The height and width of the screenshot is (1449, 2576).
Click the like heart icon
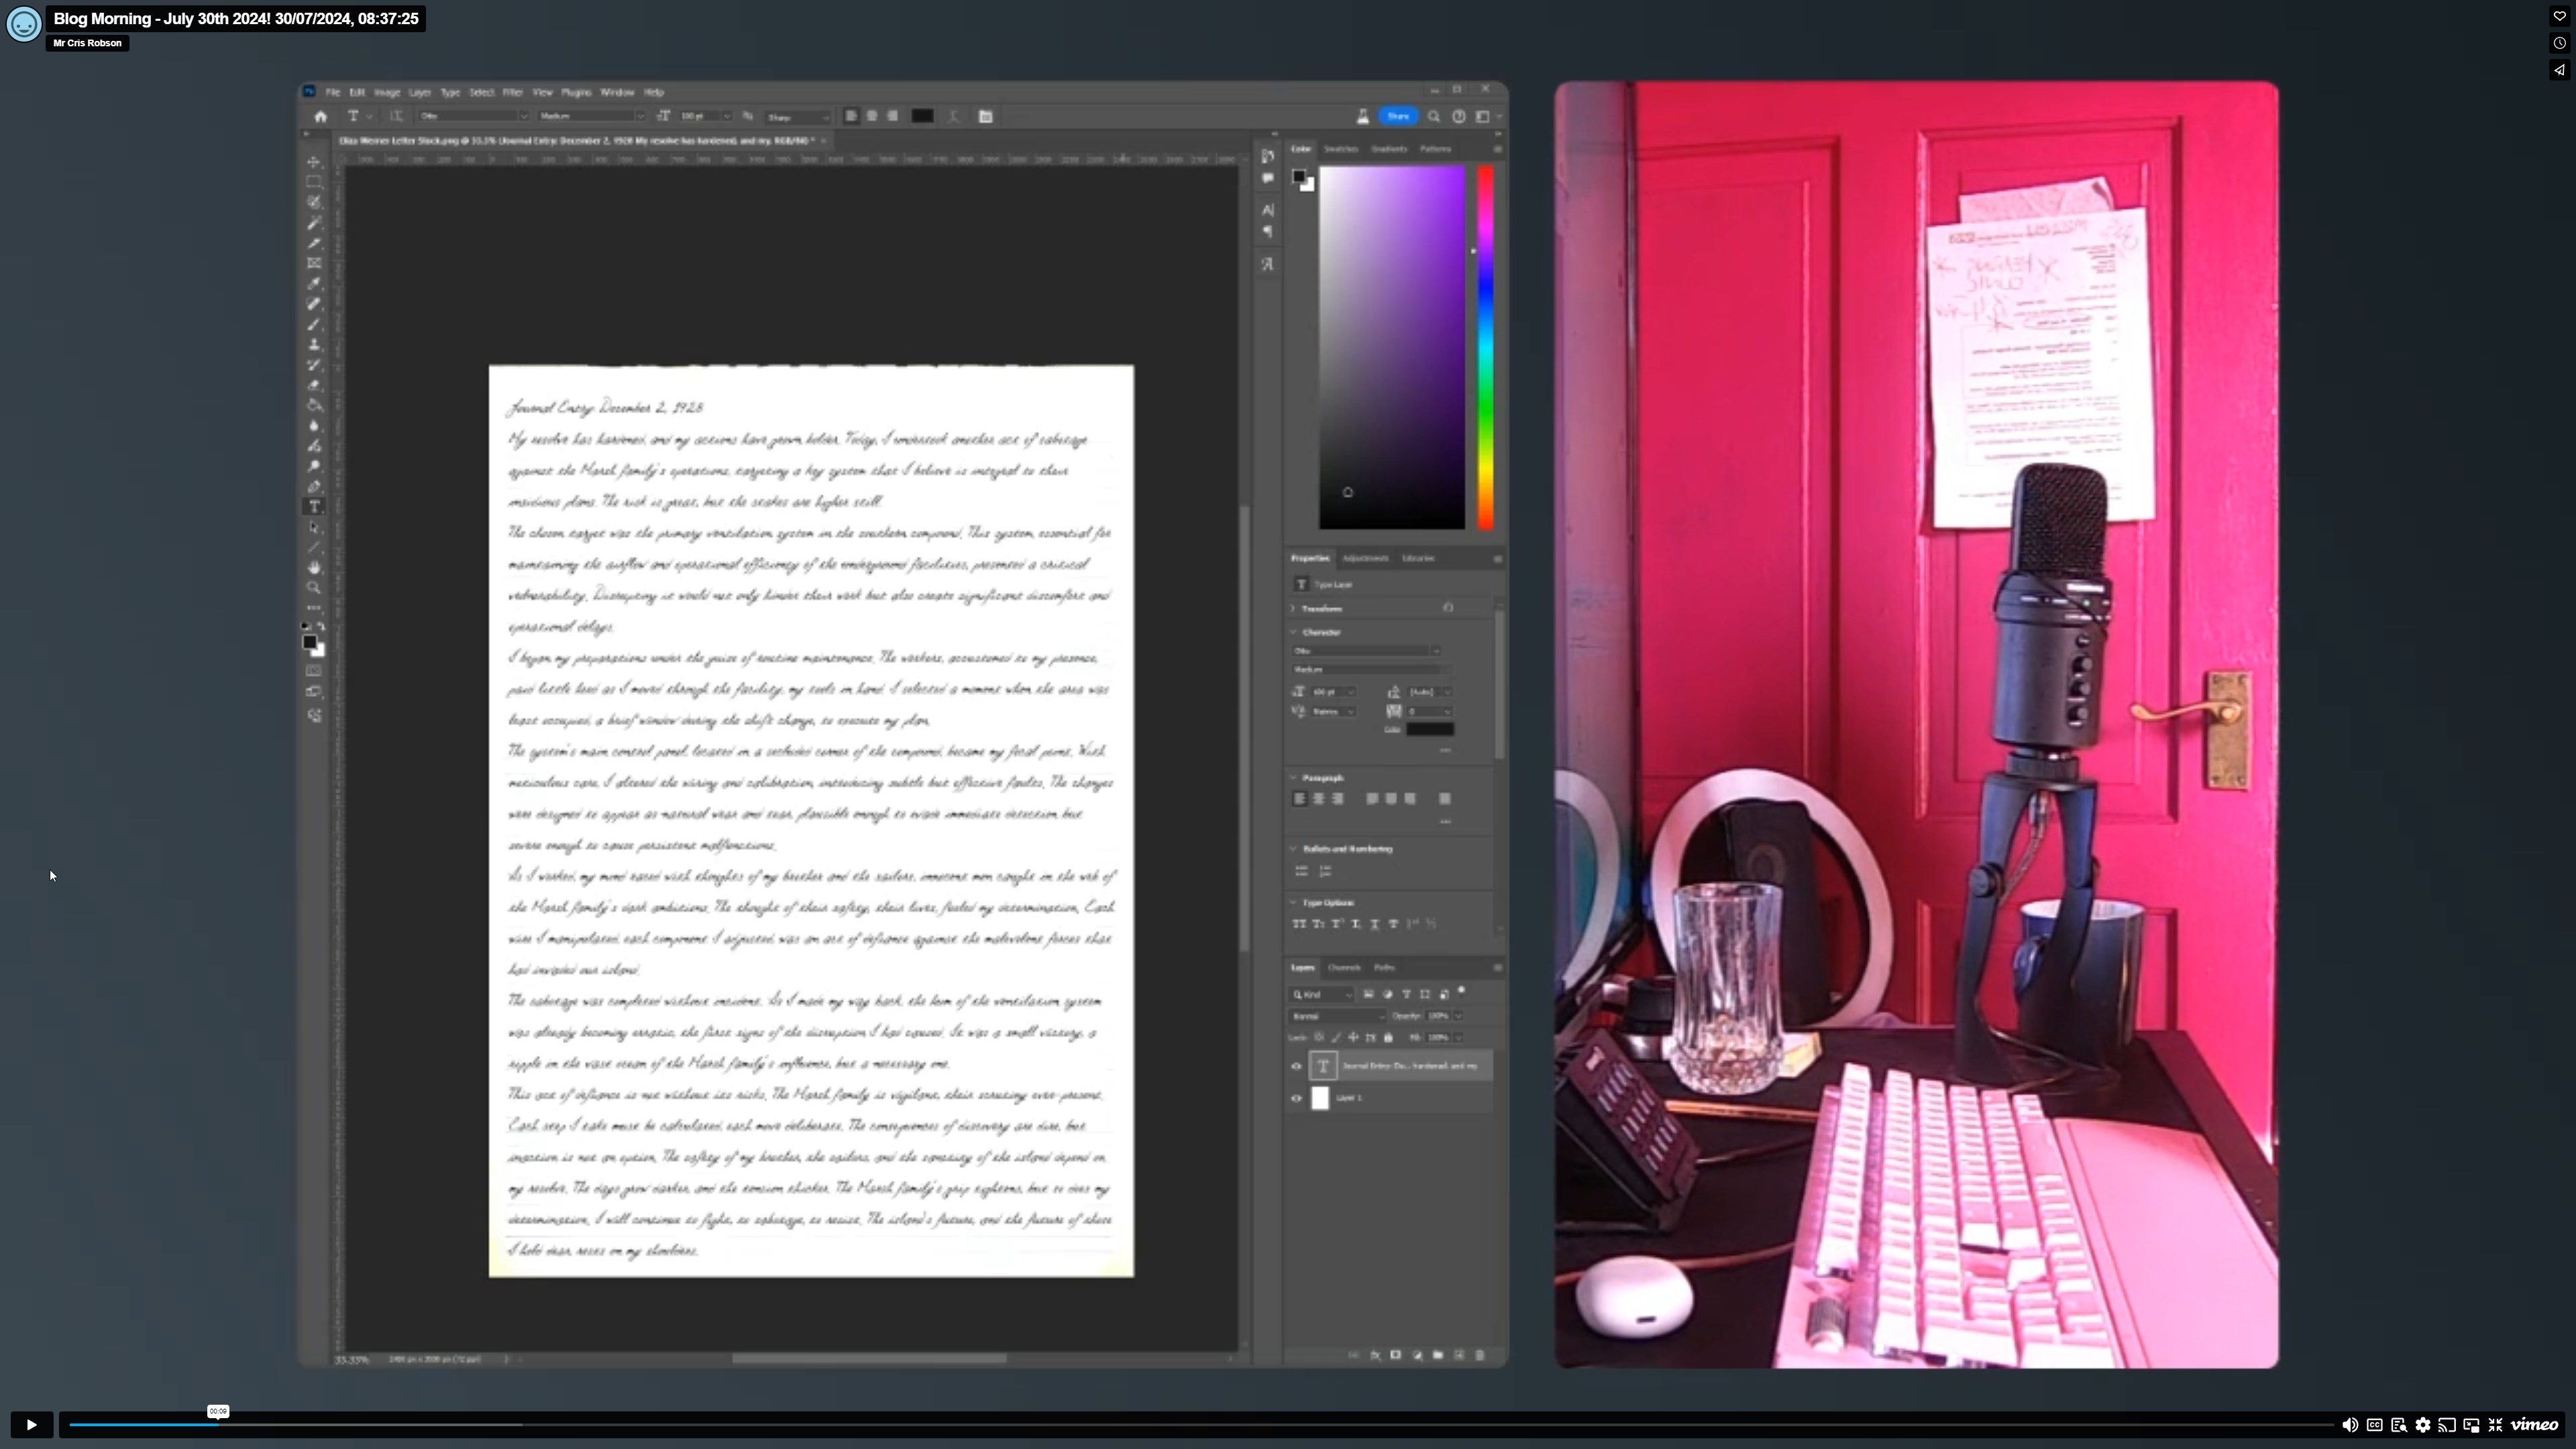coord(2559,16)
